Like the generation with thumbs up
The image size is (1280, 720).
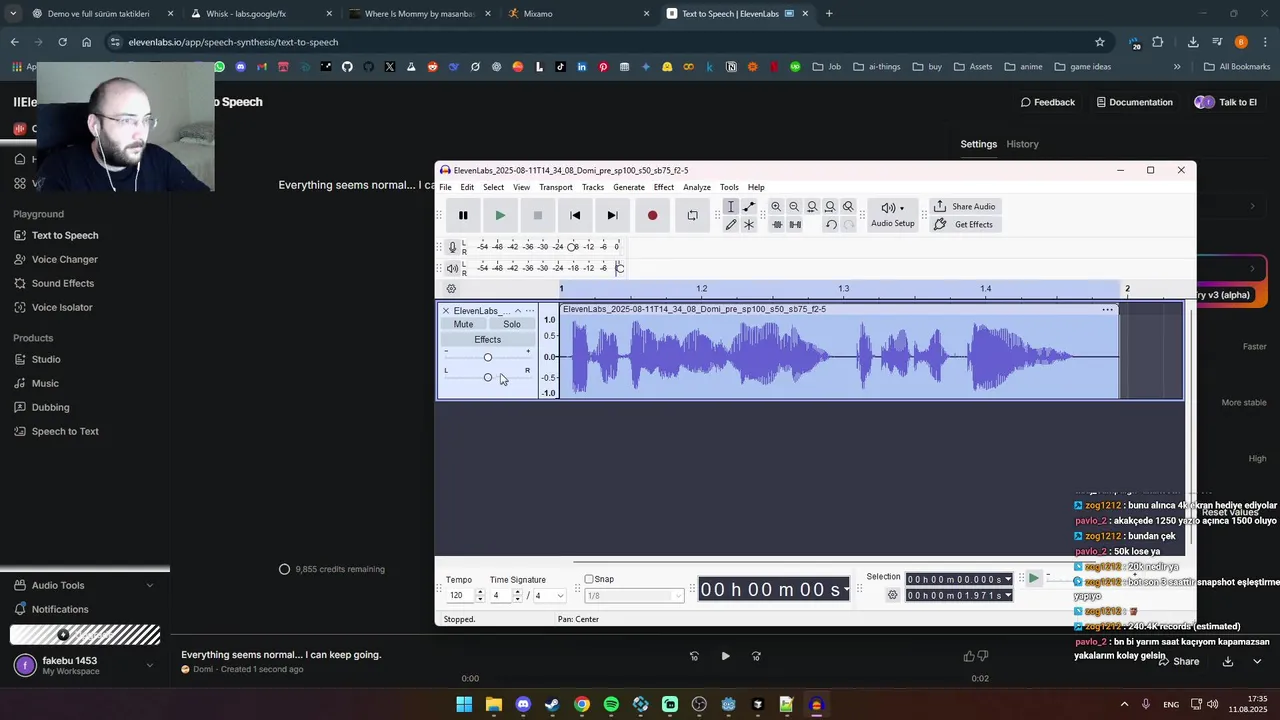[968, 656]
